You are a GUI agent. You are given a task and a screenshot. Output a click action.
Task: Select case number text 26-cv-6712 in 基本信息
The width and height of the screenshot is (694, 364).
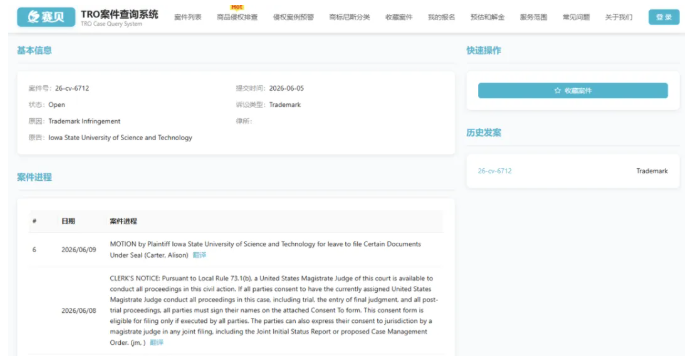72,89
